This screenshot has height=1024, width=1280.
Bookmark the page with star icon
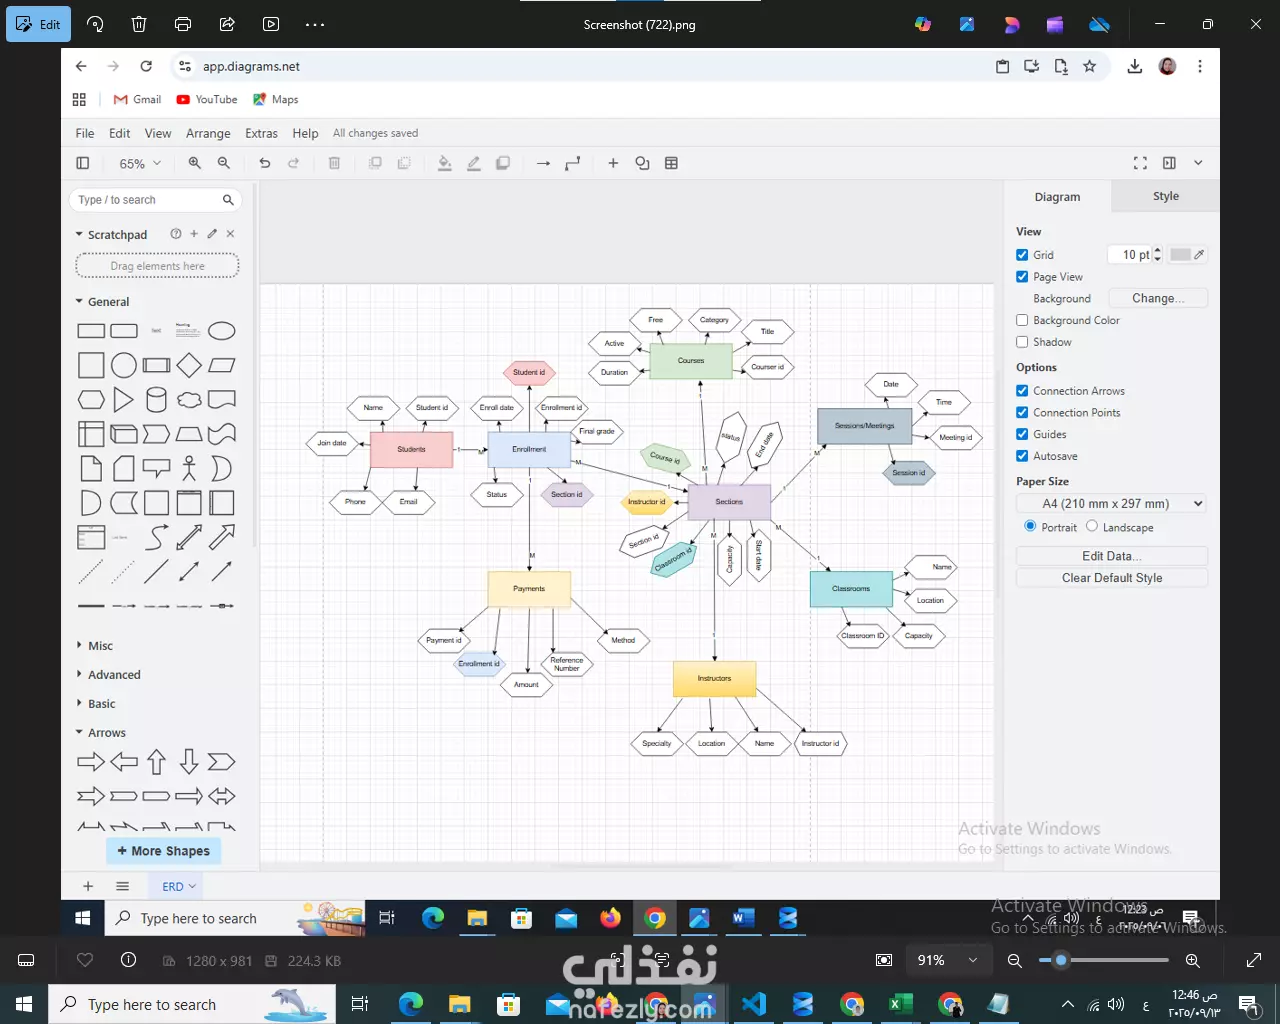coord(1089,66)
